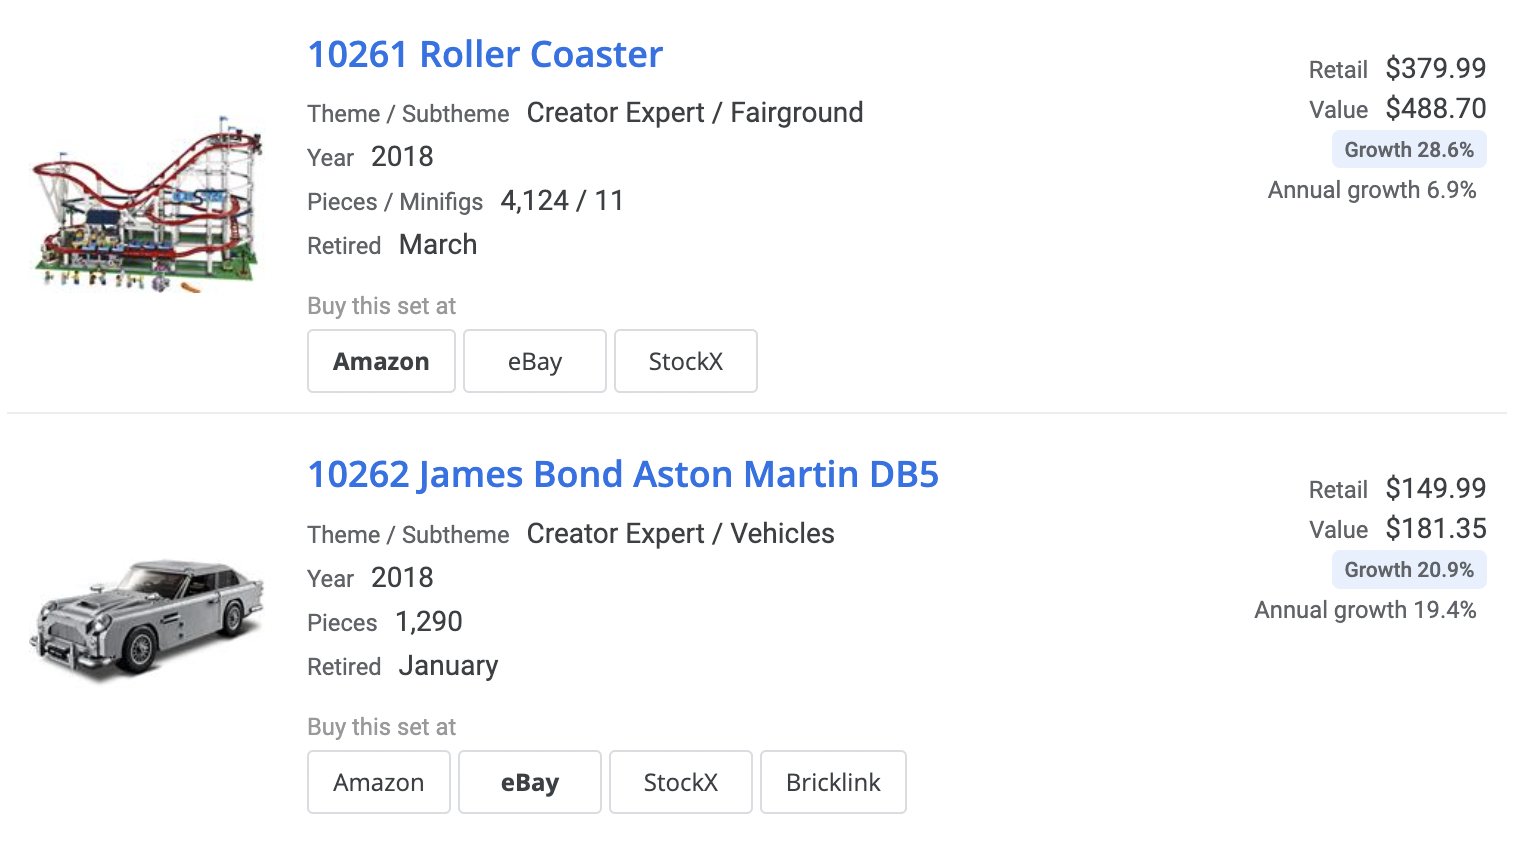Buy the Roller Coaster on eBay
Viewport: 1540px width, 850px height.
(x=535, y=361)
